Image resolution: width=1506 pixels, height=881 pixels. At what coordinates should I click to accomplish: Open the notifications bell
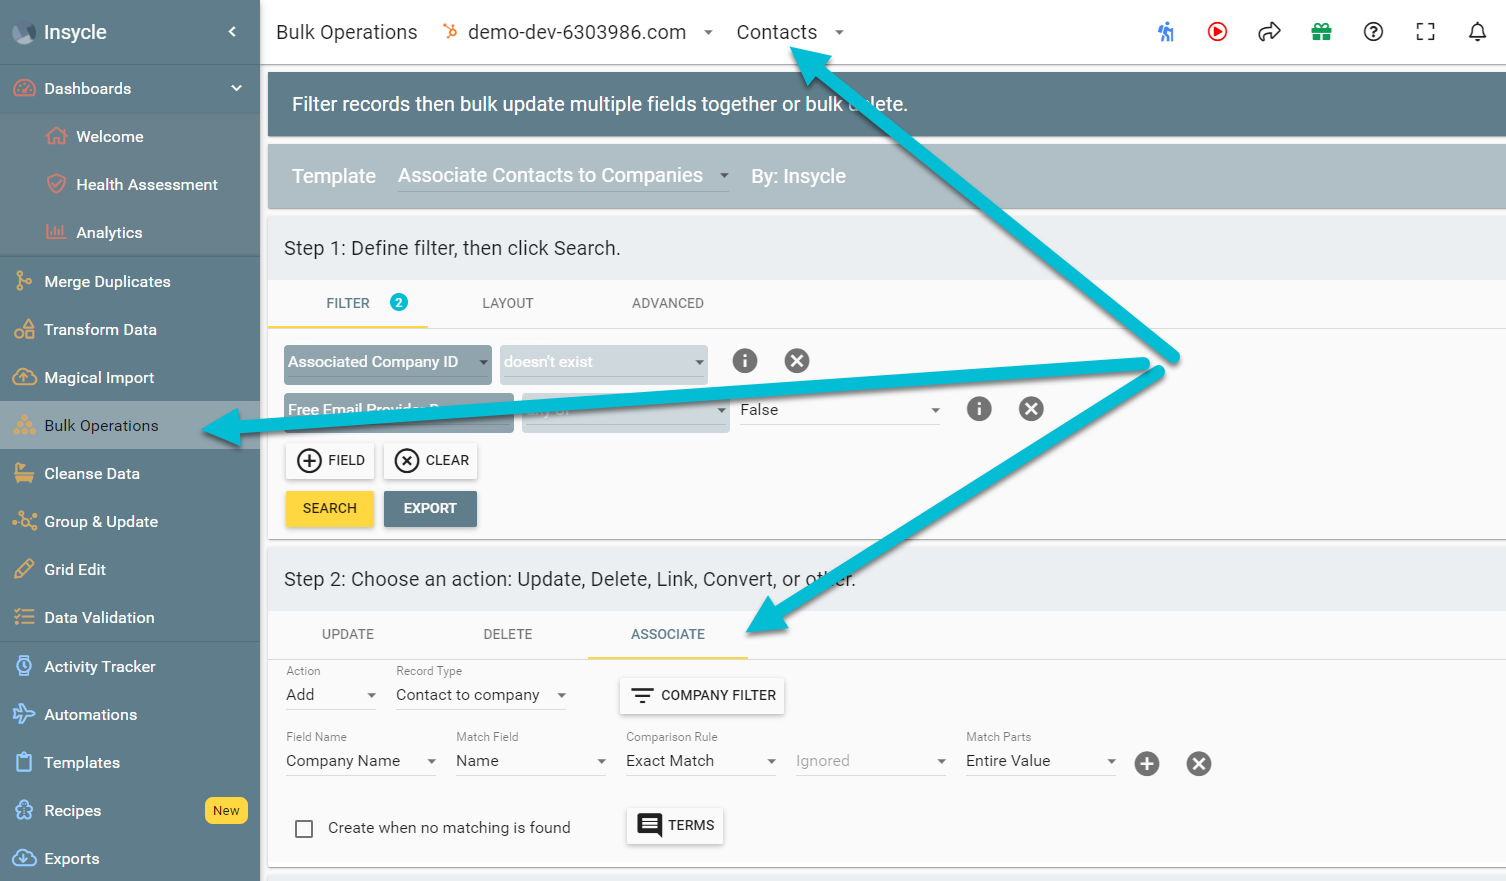[x=1477, y=32]
